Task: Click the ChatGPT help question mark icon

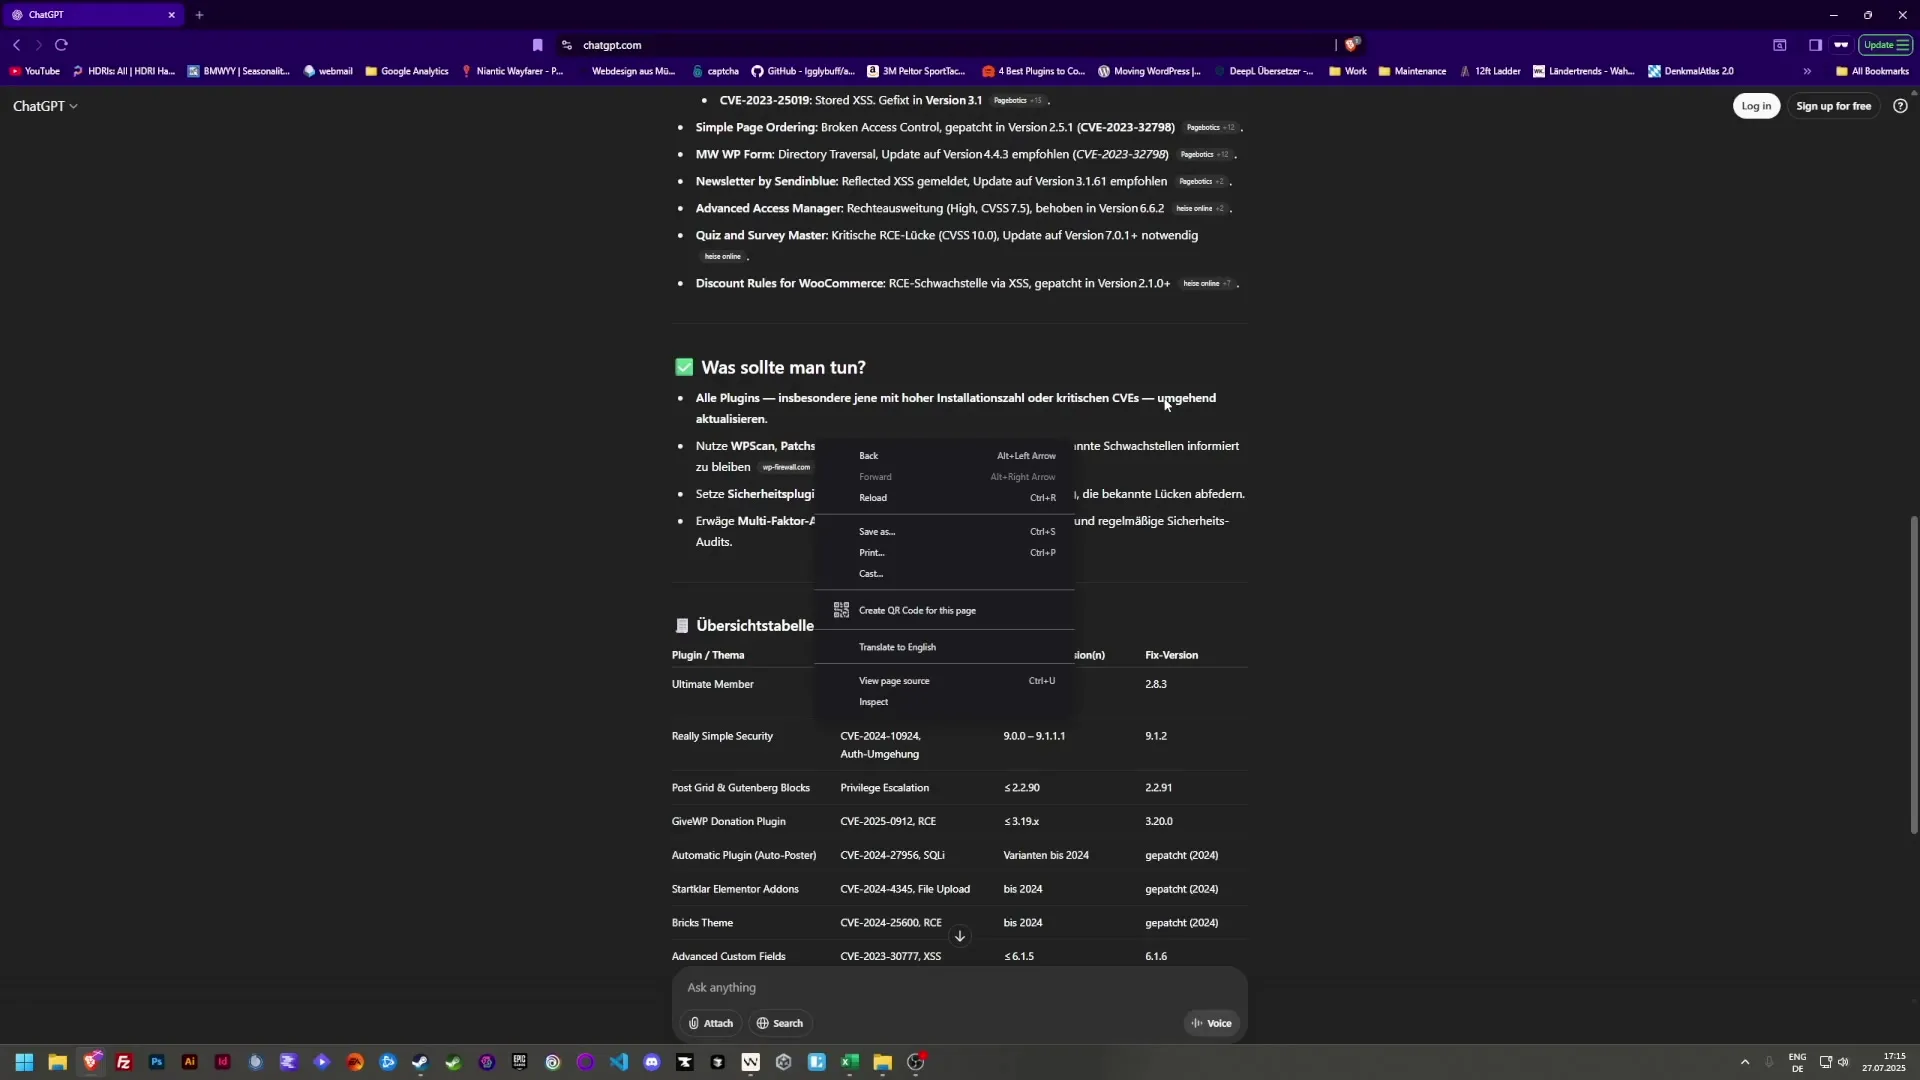Action: point(1899,106)
